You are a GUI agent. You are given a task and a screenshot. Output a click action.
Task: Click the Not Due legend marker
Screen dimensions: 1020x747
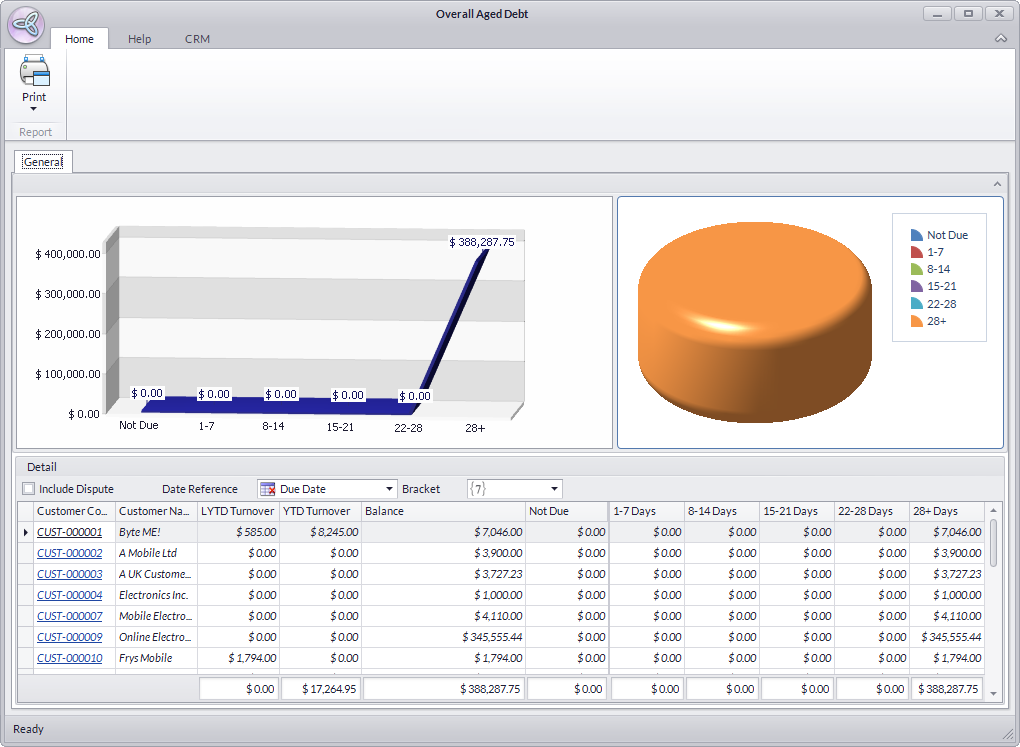916,235
